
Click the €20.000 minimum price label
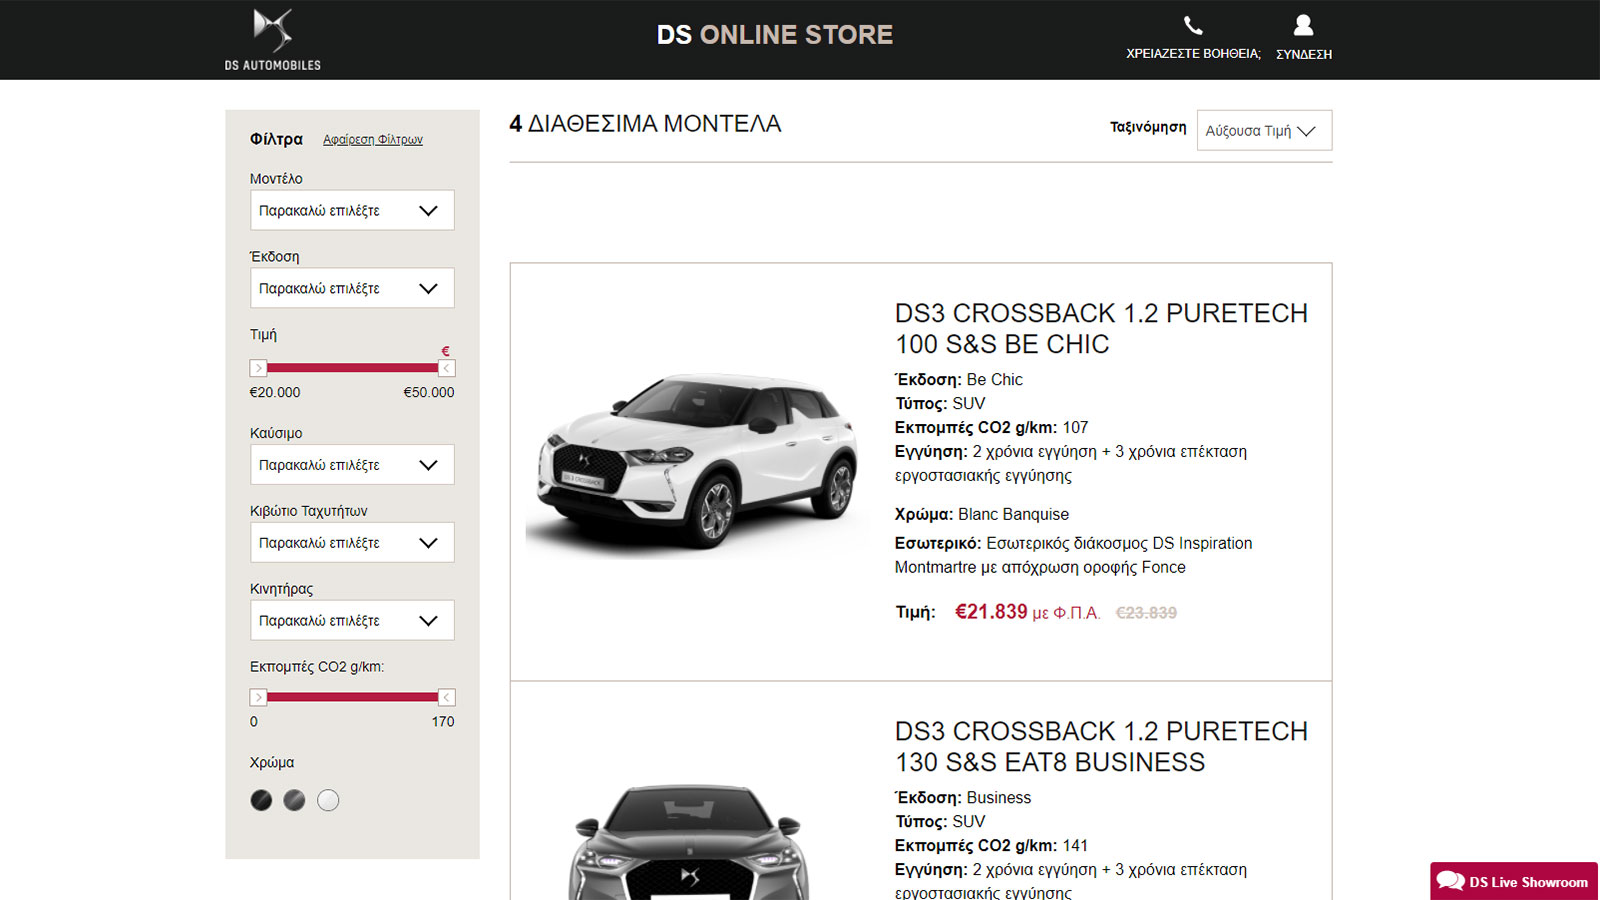(x=275, y=392)
